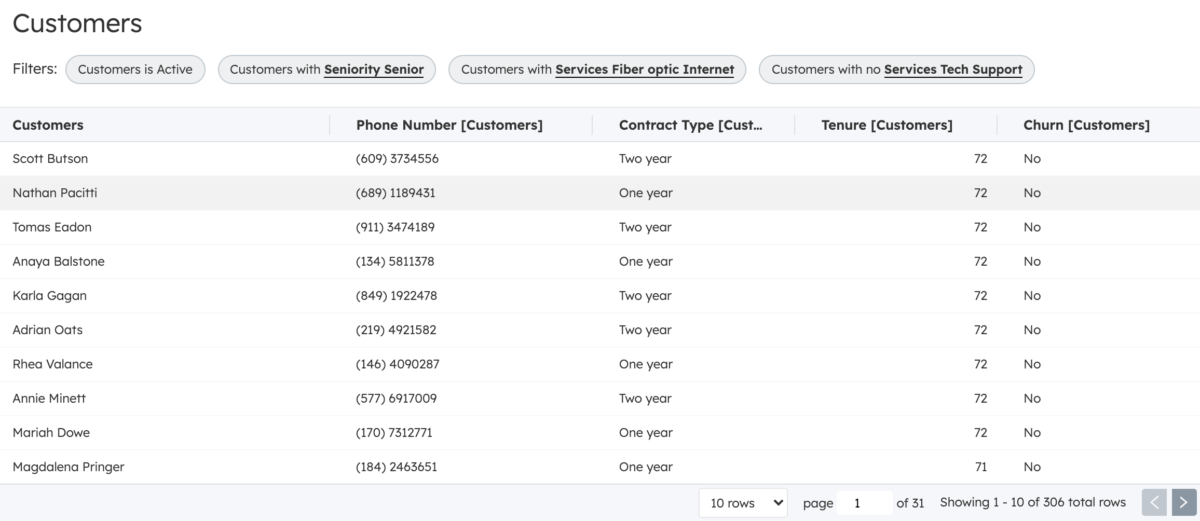Select customer Nathan Pacitti
This screenshot has height=521, width=1200.
[55, 192]
